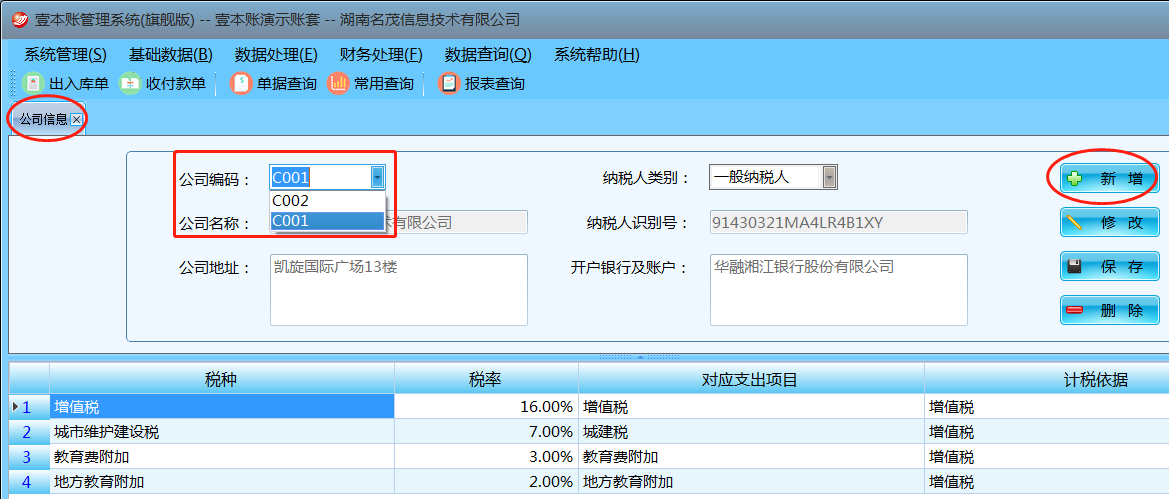Screen dimensions: 1169x499
Task: Sort by the 税率 column header
Action: click(x=486, y=380)
